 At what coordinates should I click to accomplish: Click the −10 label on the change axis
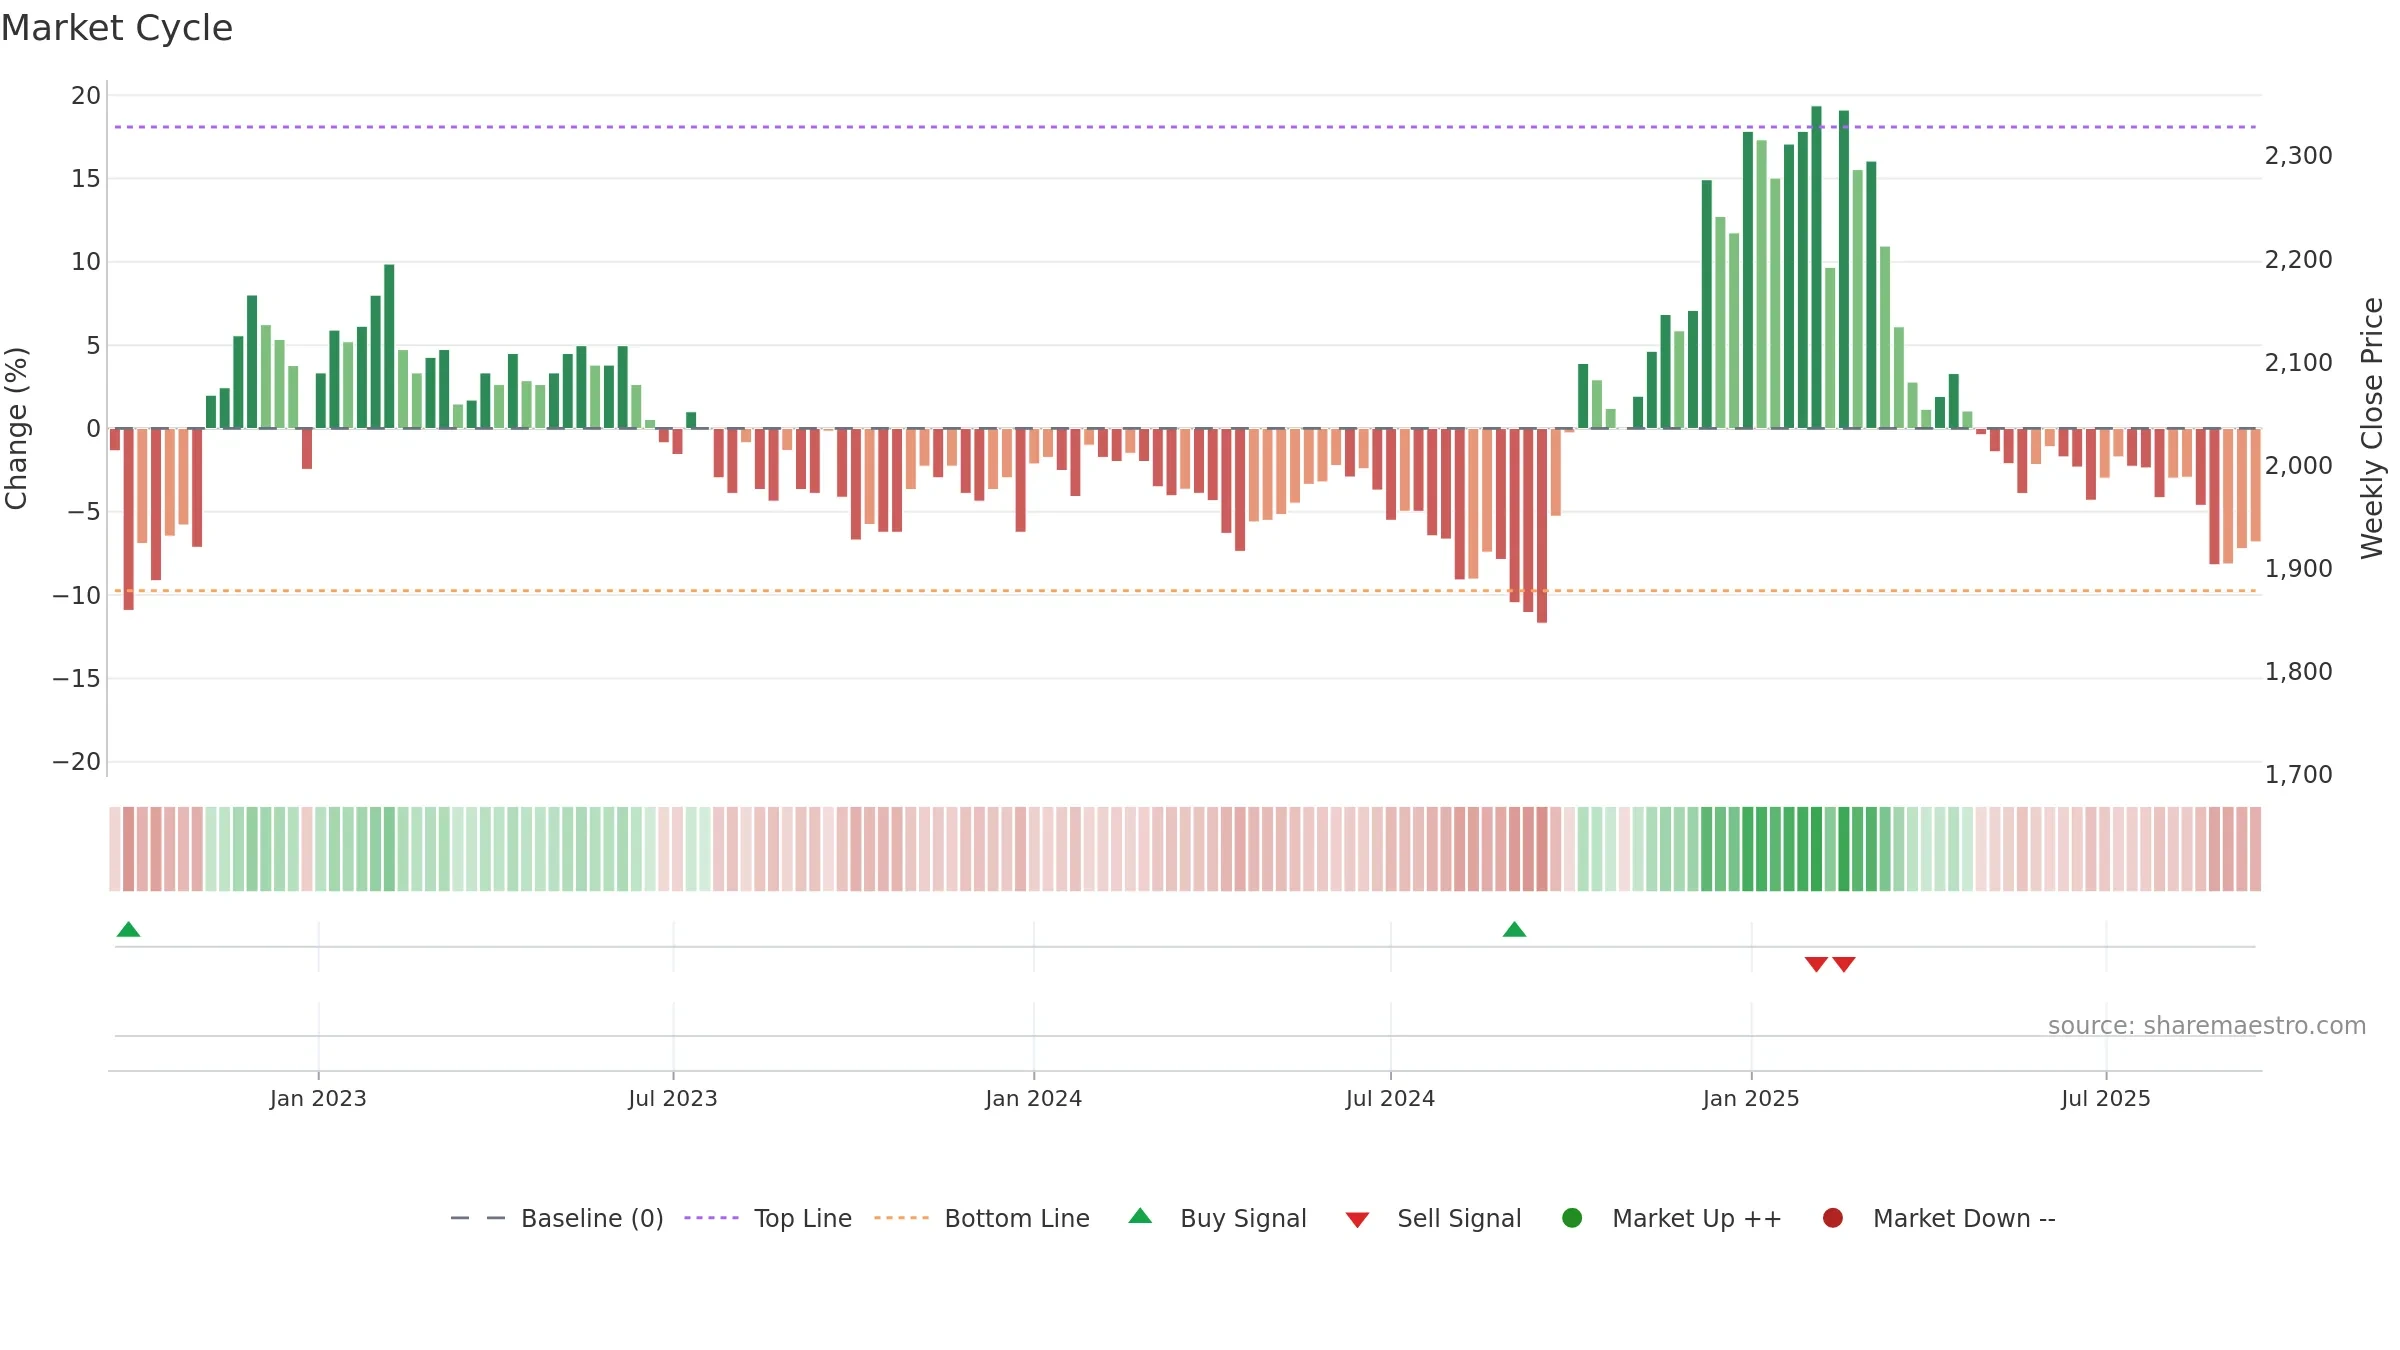click(x=77, y=596)
